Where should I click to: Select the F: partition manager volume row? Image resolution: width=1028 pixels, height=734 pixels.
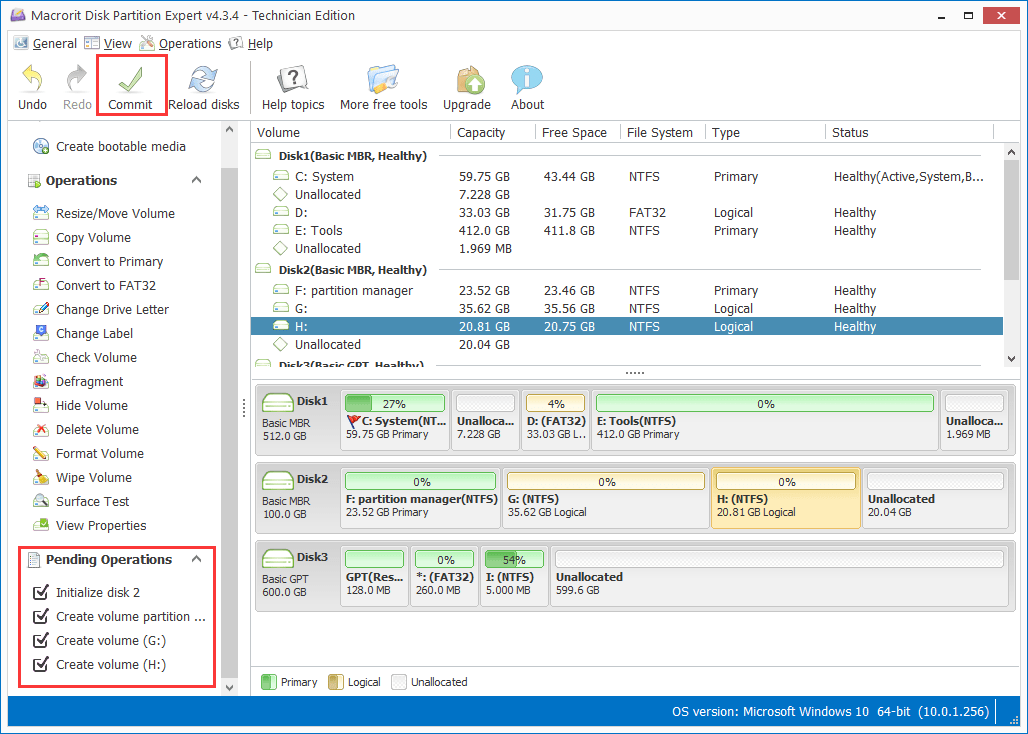point(627,290)
